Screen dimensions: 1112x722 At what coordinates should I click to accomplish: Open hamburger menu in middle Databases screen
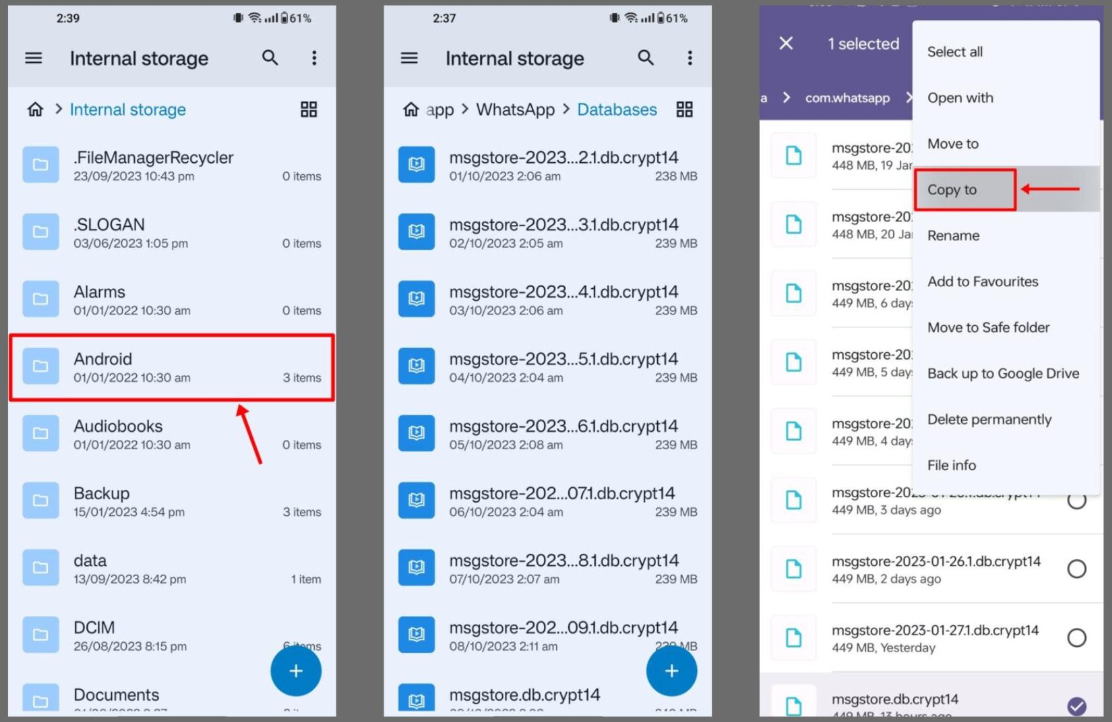pos(409,58)
